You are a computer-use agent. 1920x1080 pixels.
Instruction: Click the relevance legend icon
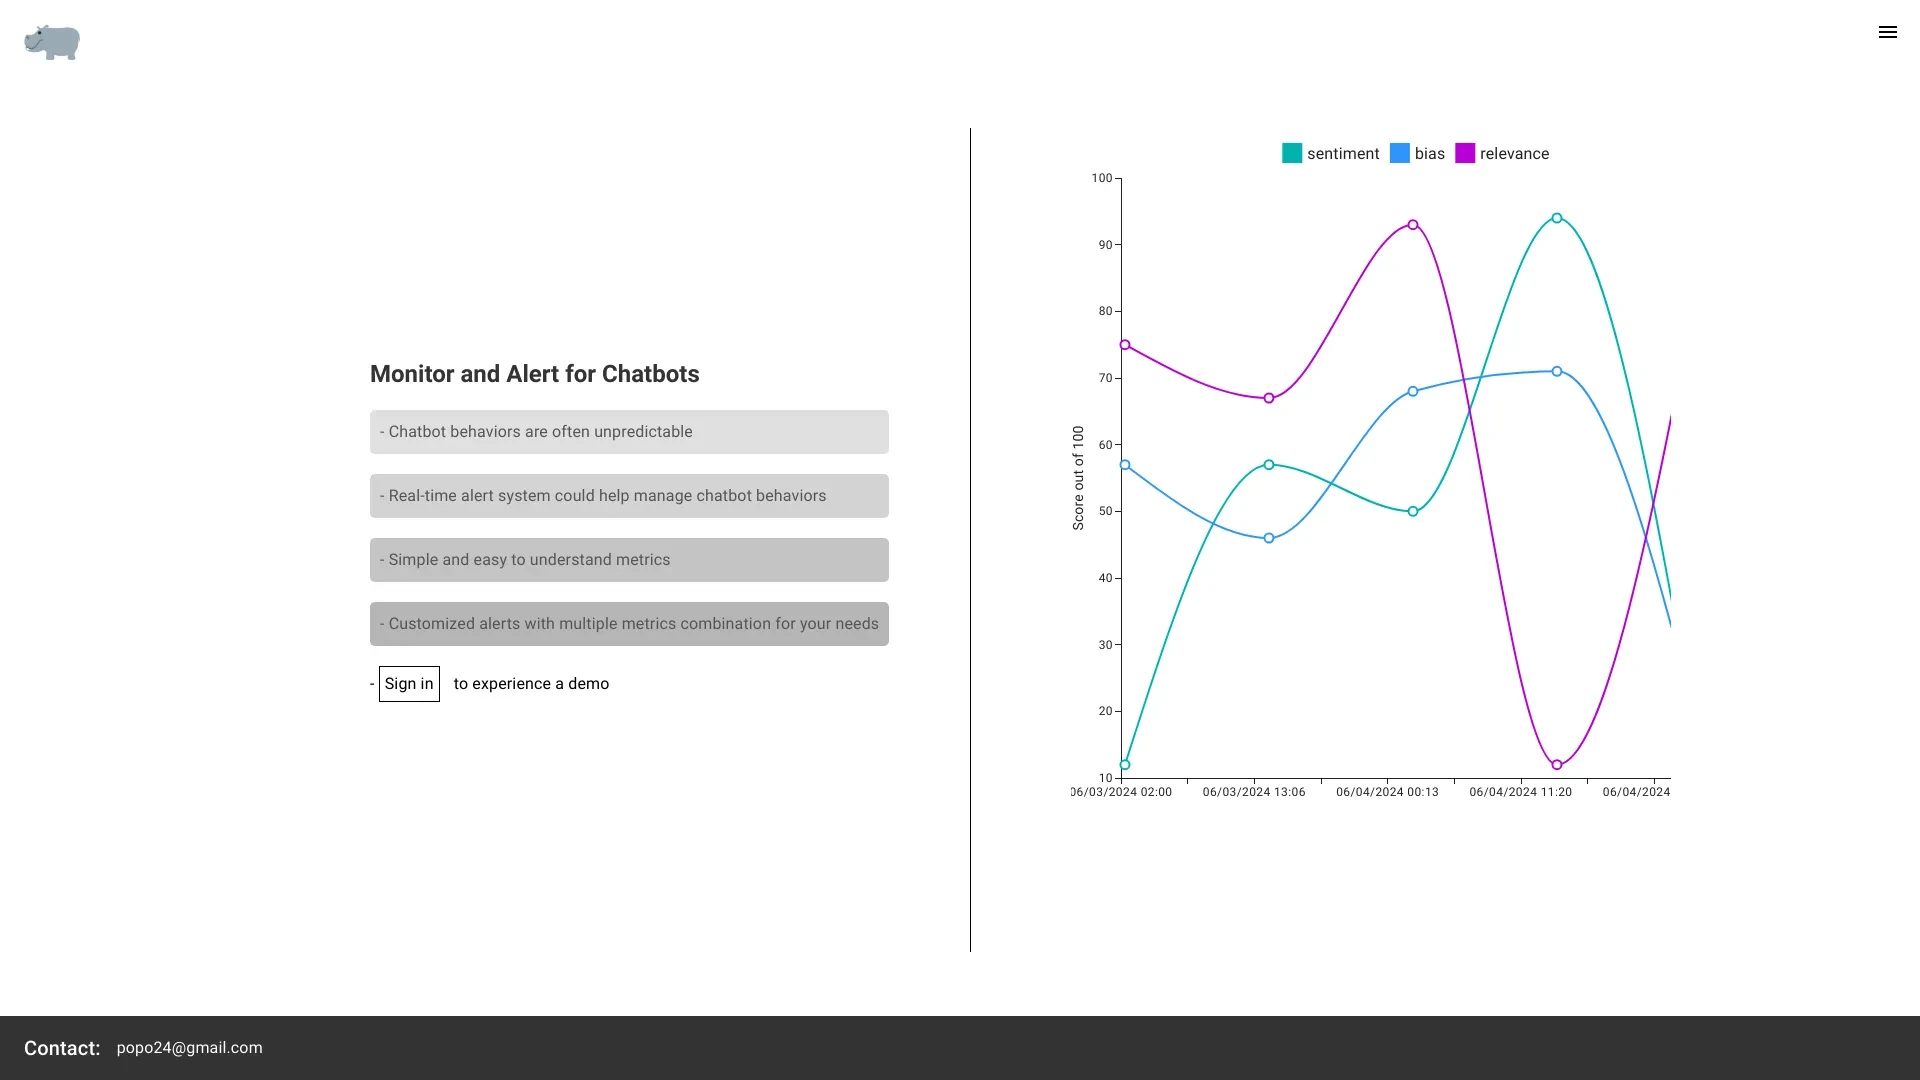pos(1464,153)
